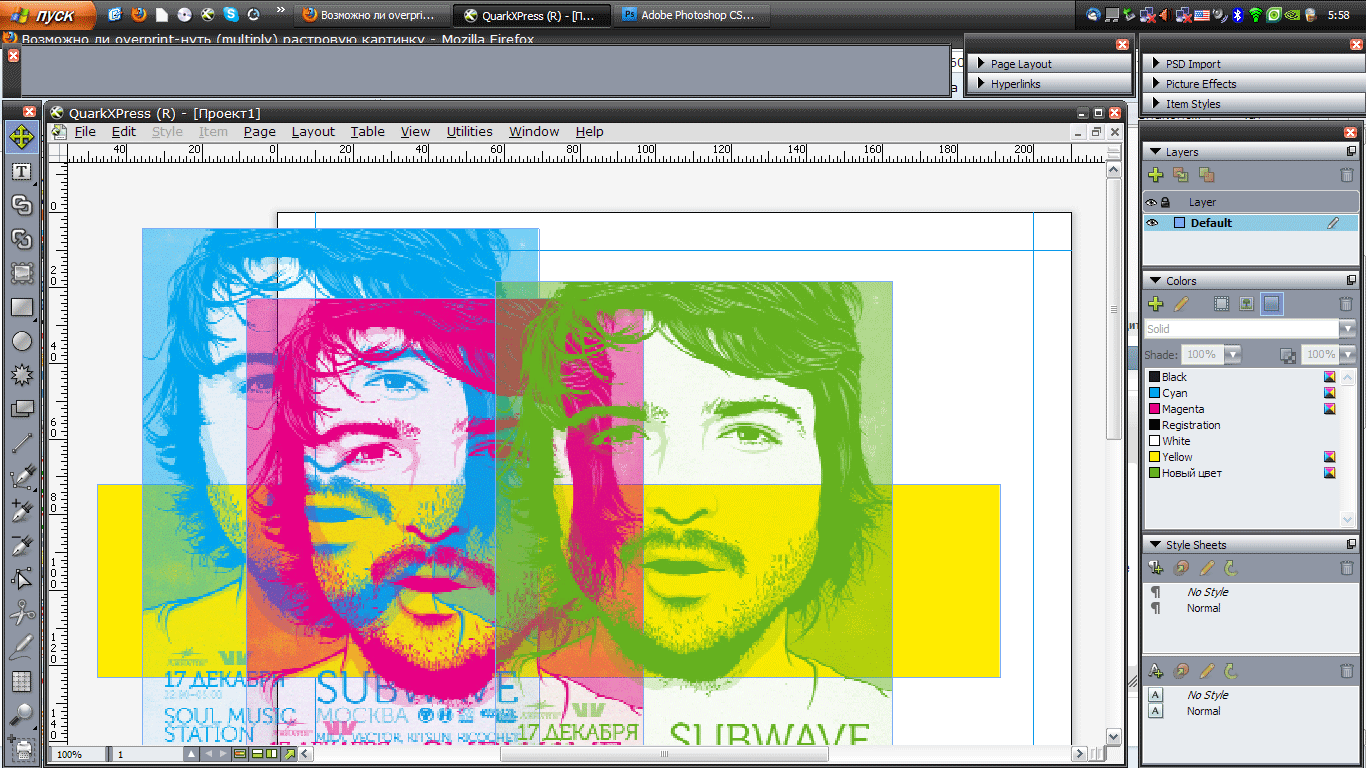Select the Item (move) tool
Viewport: 1366px width, 768px height.
pos(21,136)
